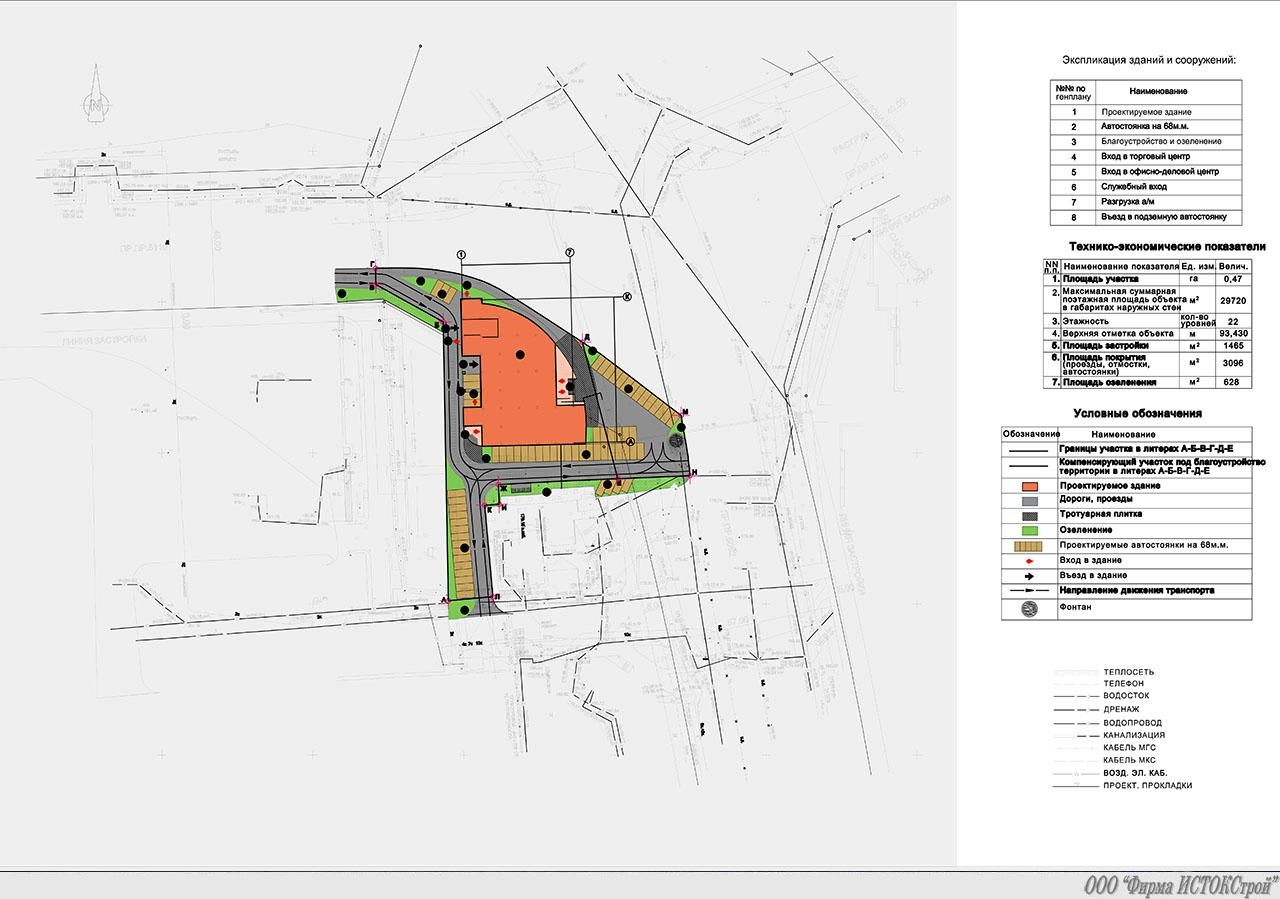Click the north arrow compass symbol
Screen dimensions: 1280x899
(x=97, y=96)
